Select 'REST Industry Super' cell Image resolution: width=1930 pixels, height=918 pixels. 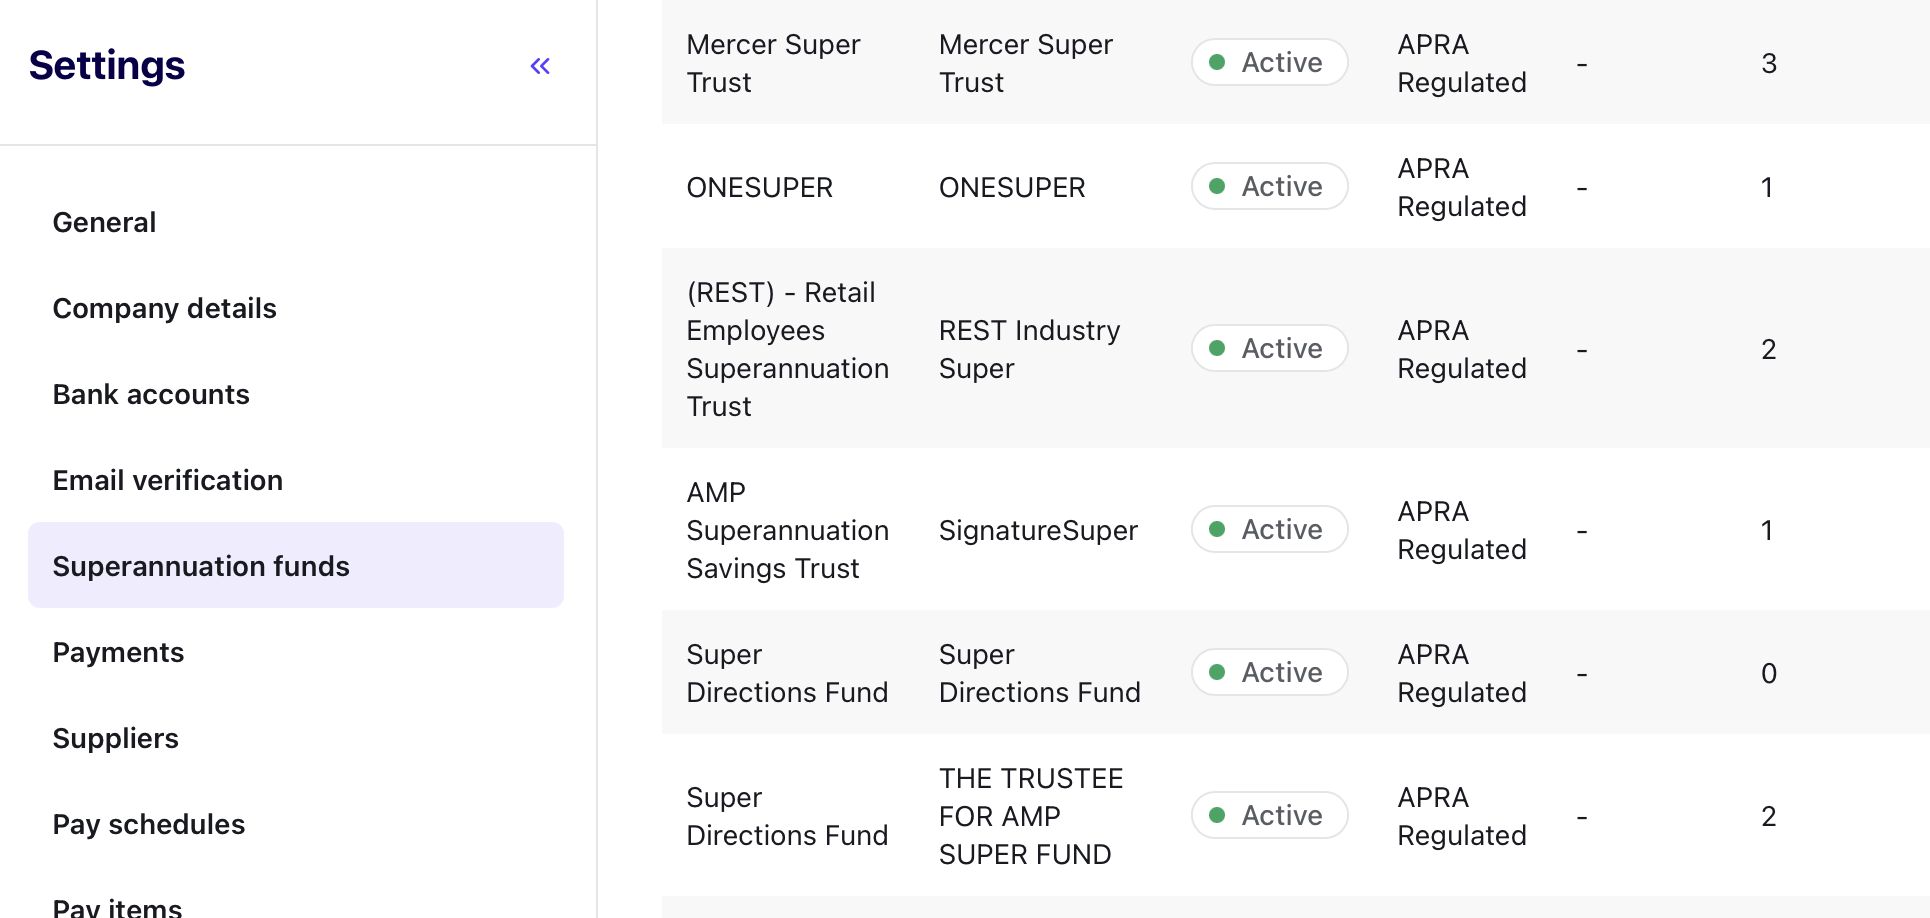(x=1030, y=349)
